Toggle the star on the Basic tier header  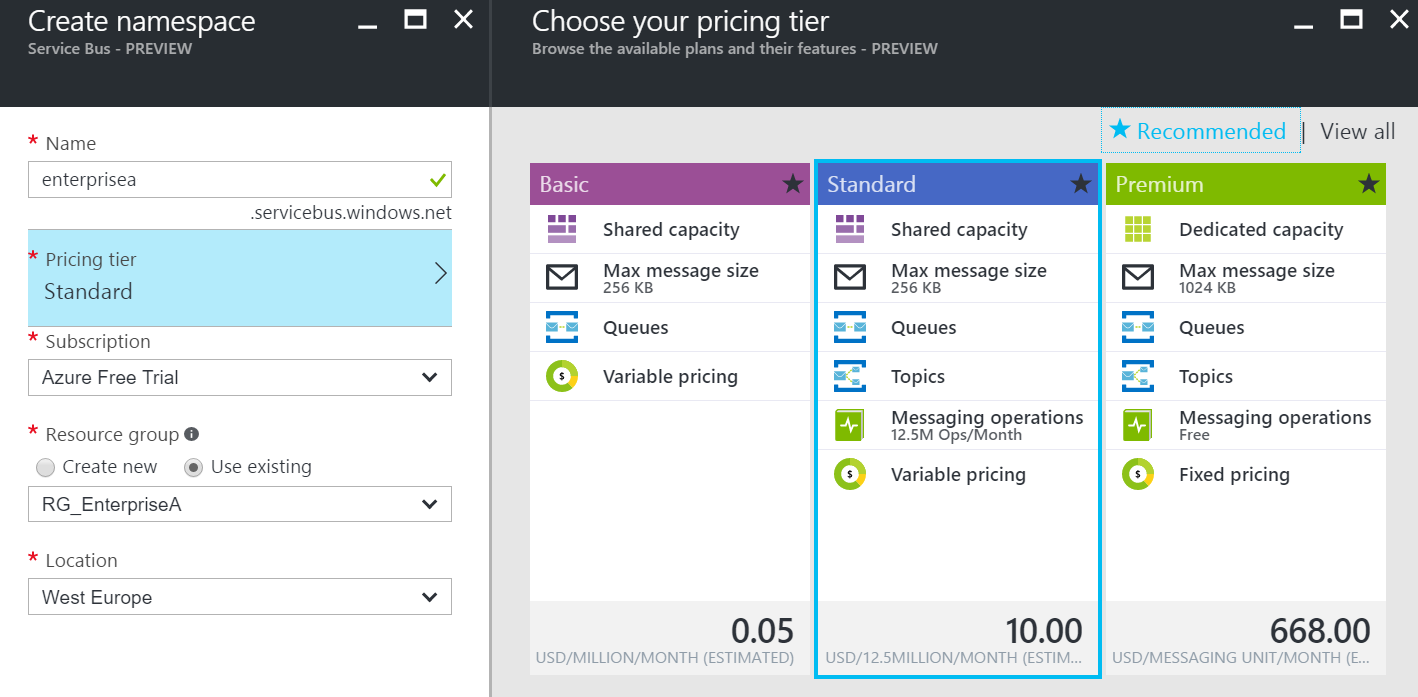793,184
